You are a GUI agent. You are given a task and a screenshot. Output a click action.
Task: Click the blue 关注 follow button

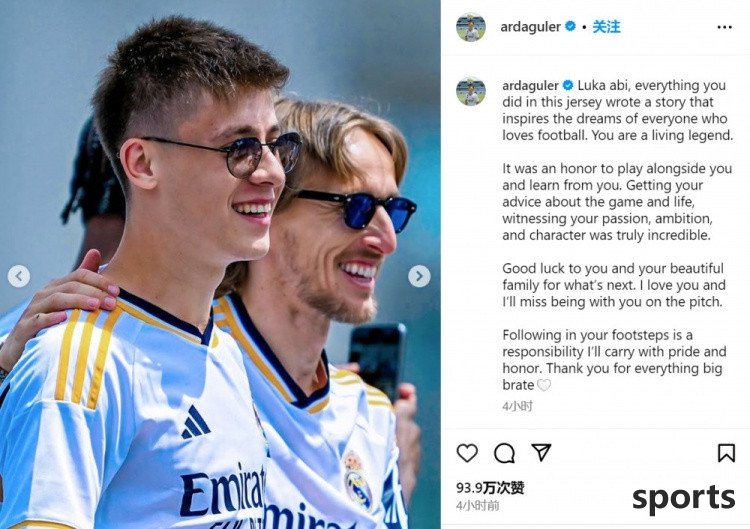(606, 27)
